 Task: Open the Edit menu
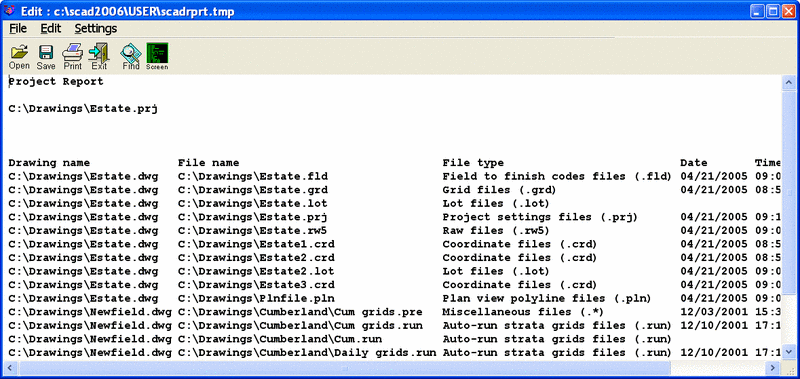(51, 29)
